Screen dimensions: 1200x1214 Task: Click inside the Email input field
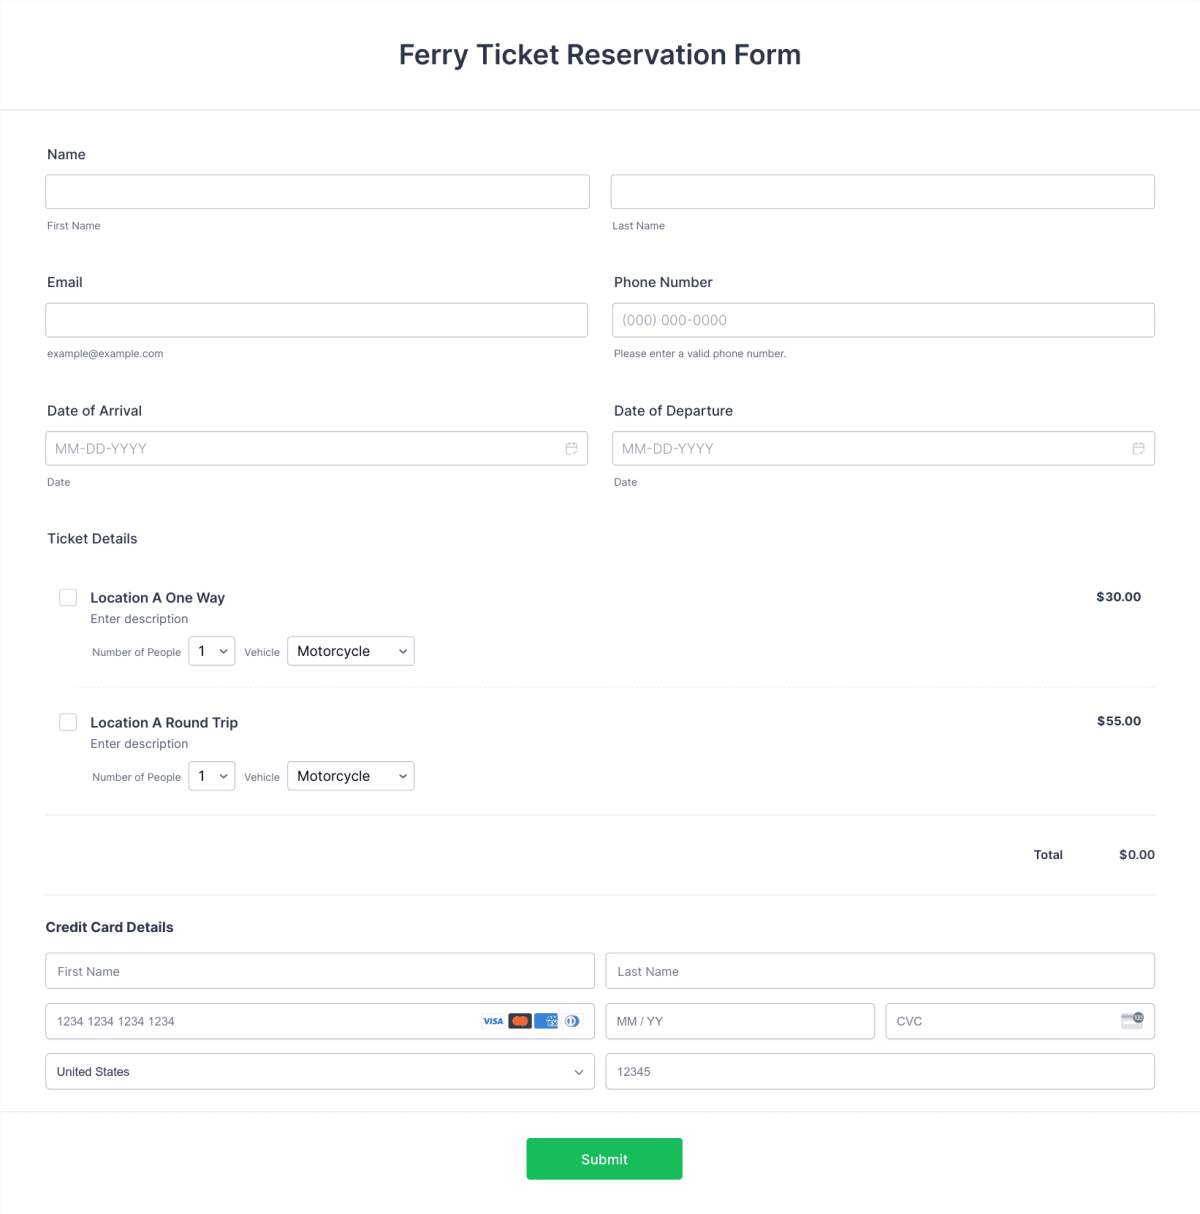pyautogui.click(x=316, y=320)
